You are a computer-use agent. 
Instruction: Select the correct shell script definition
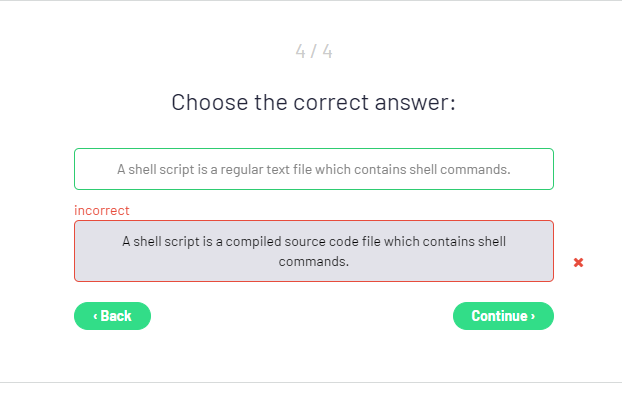pyautogui.click(x=314, y=169)
